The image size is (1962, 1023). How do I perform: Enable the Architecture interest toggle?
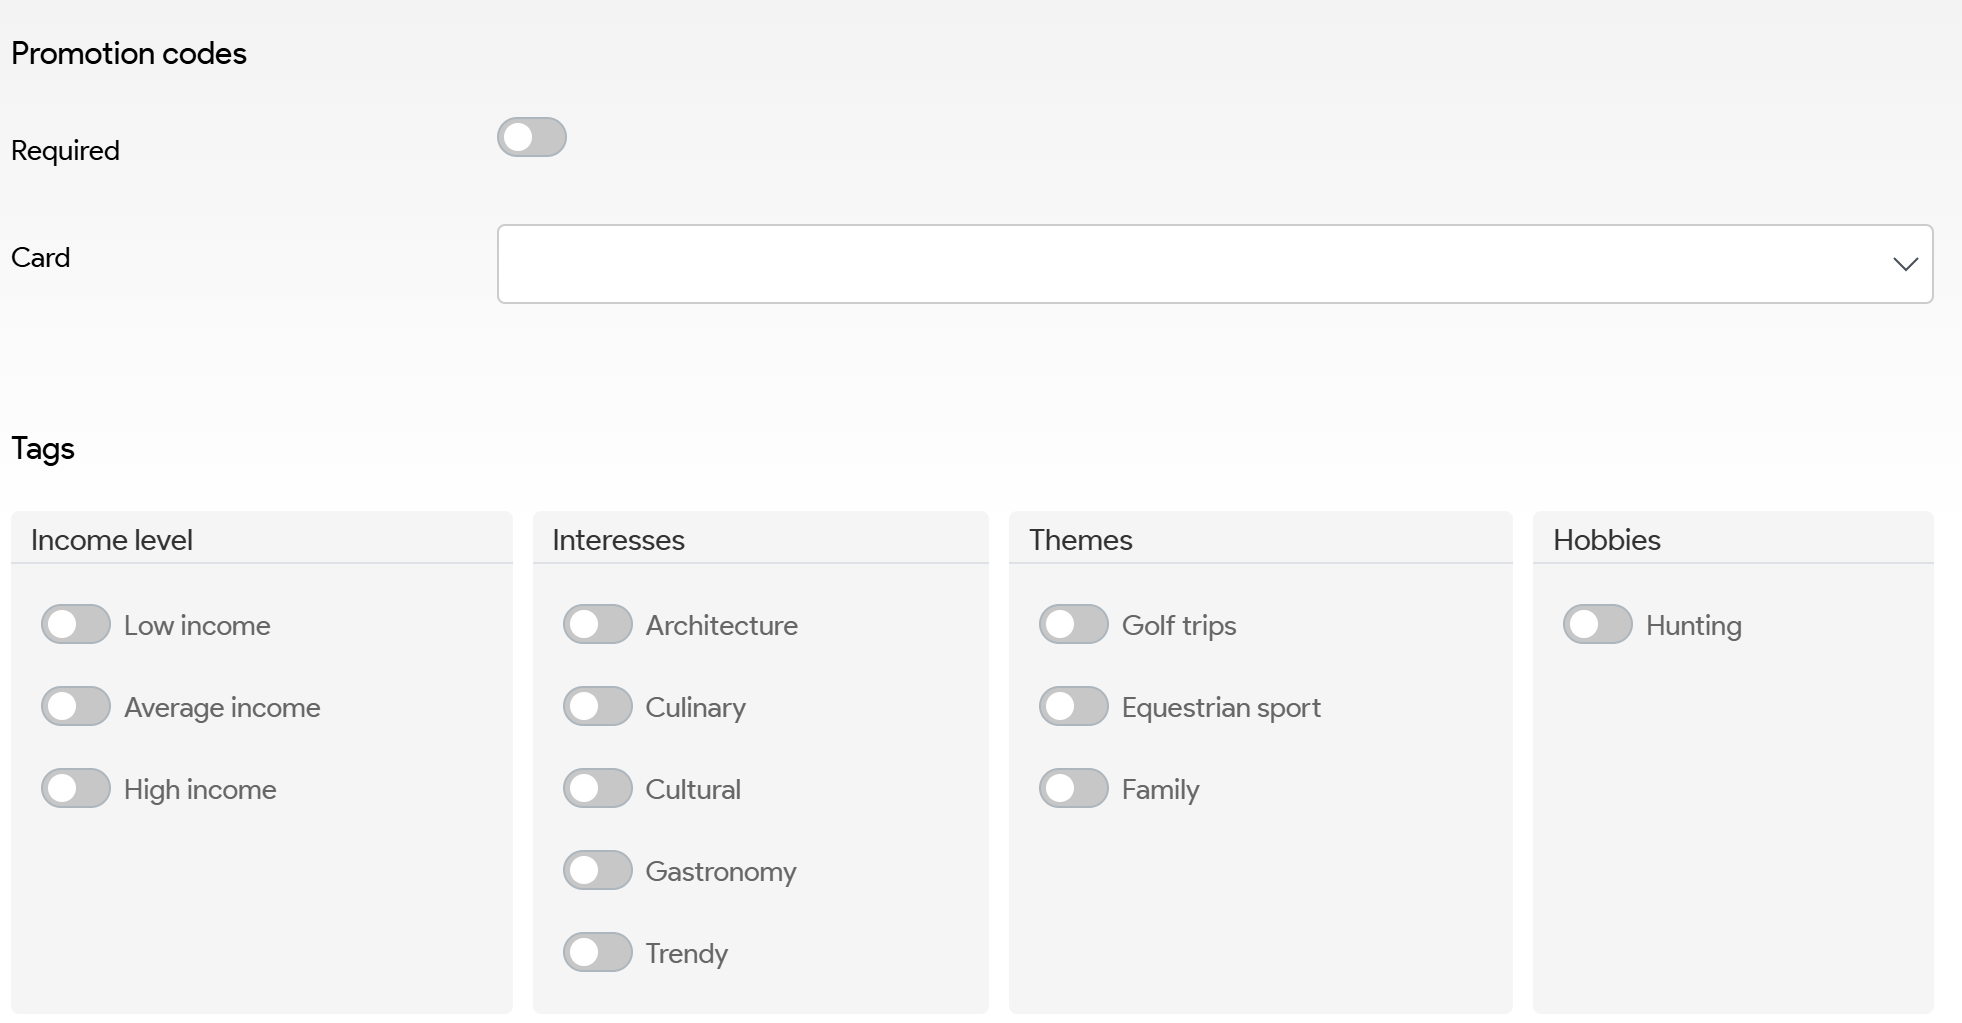pyautogui.click(x=597, y=625)
